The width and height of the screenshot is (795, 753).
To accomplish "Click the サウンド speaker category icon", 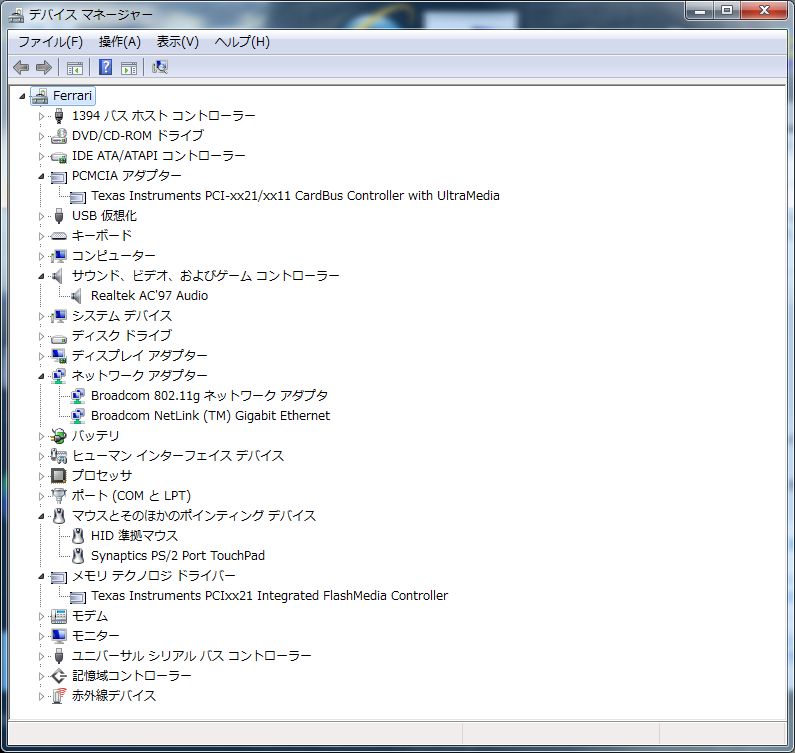I will 57,276.
